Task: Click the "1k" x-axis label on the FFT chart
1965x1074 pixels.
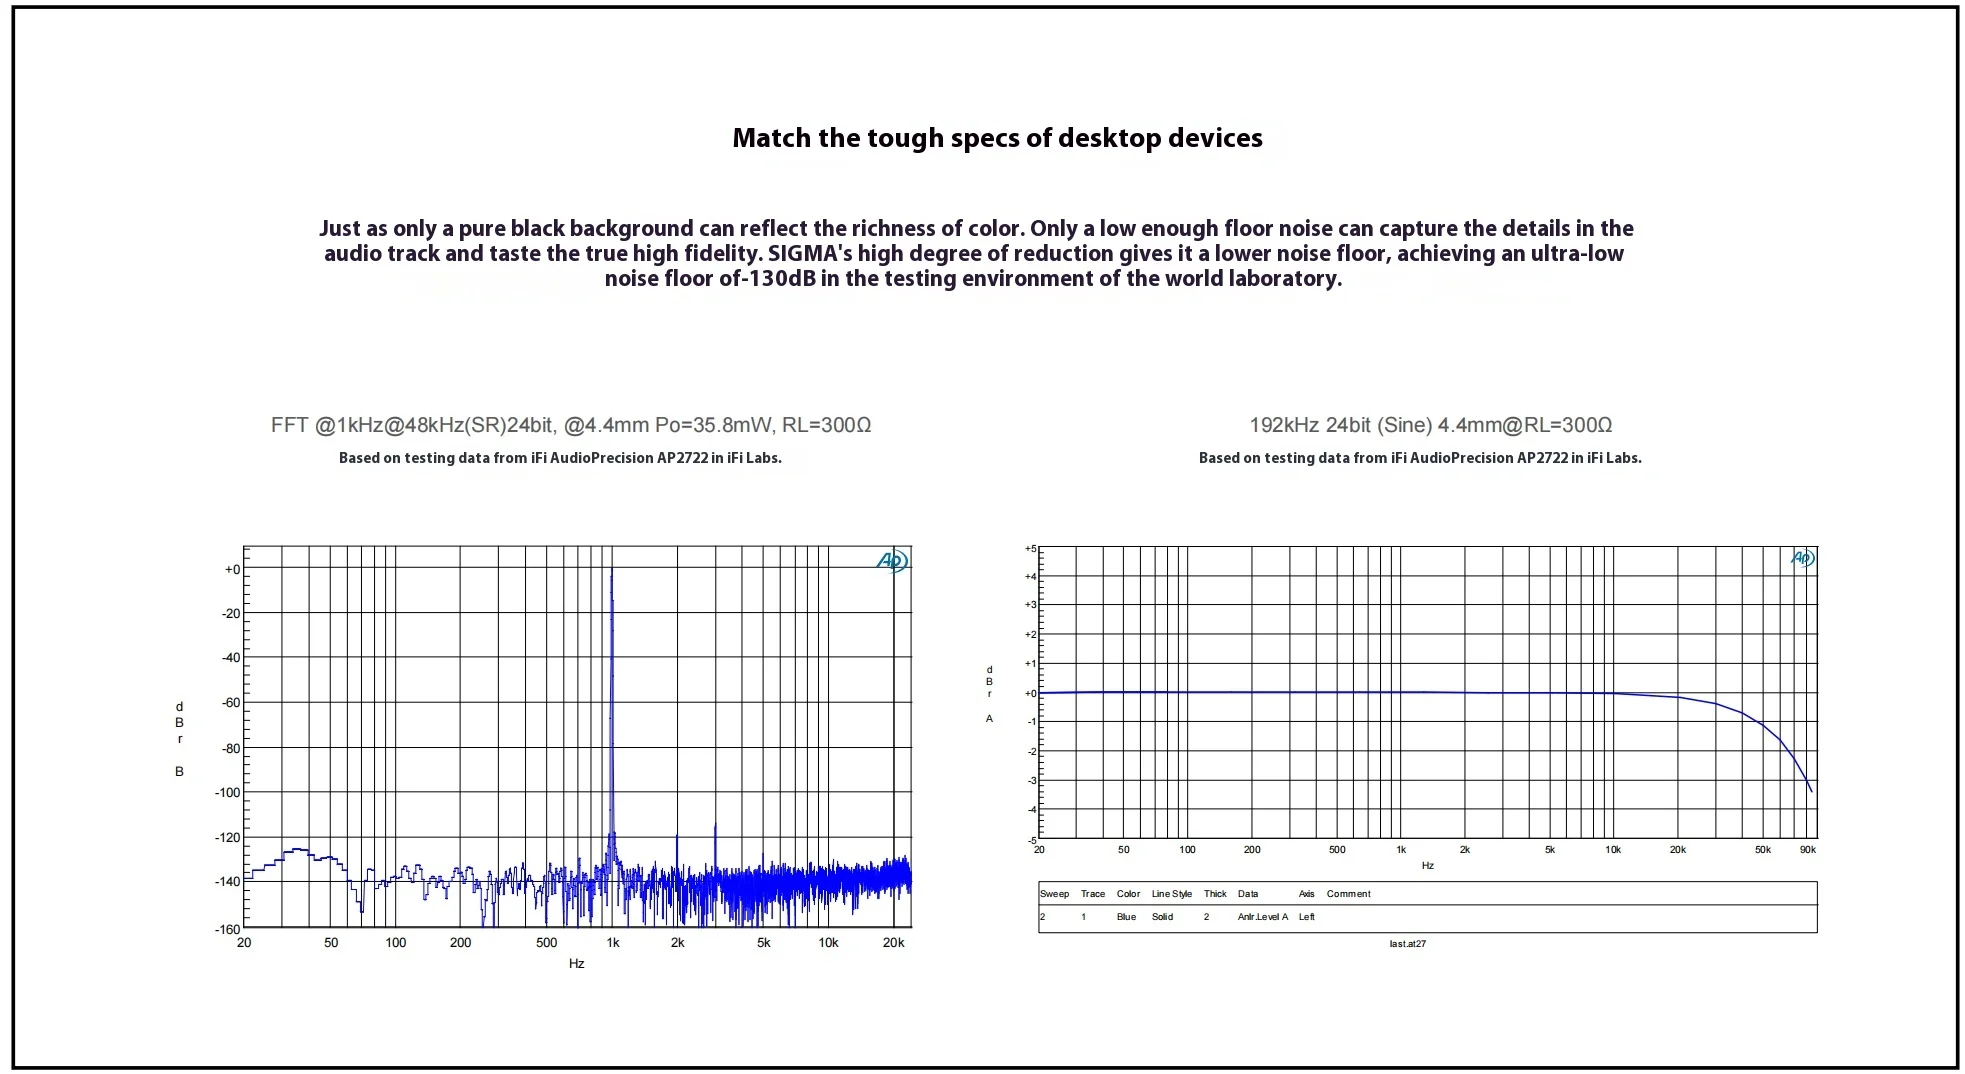Action: (613, 943)
